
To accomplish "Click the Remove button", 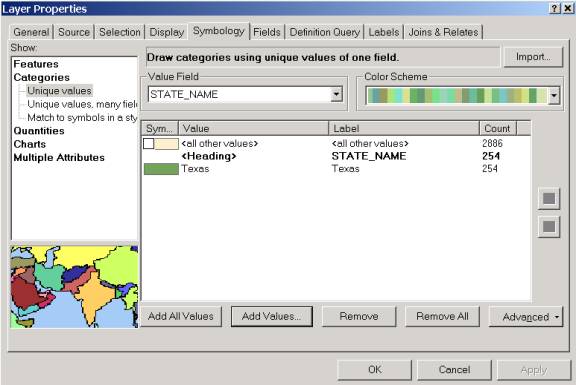I will [359, 316].
